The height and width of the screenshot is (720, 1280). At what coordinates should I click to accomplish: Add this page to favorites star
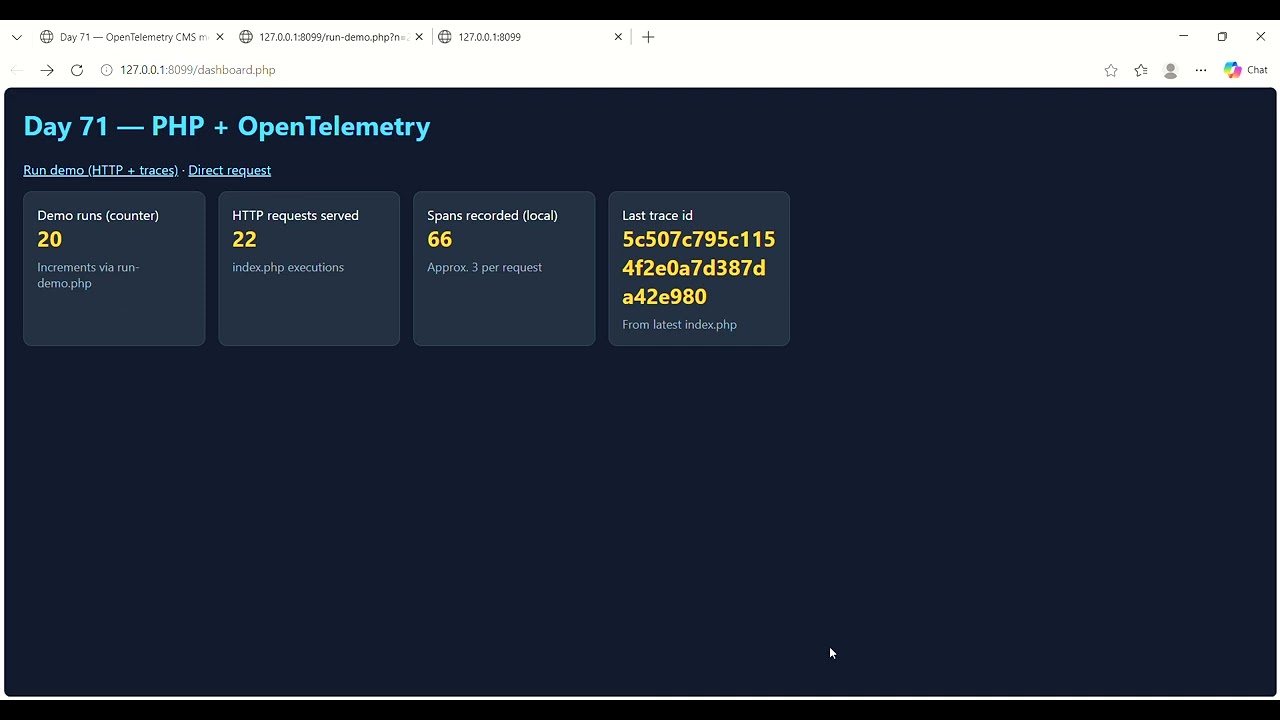click(1111, 70)
